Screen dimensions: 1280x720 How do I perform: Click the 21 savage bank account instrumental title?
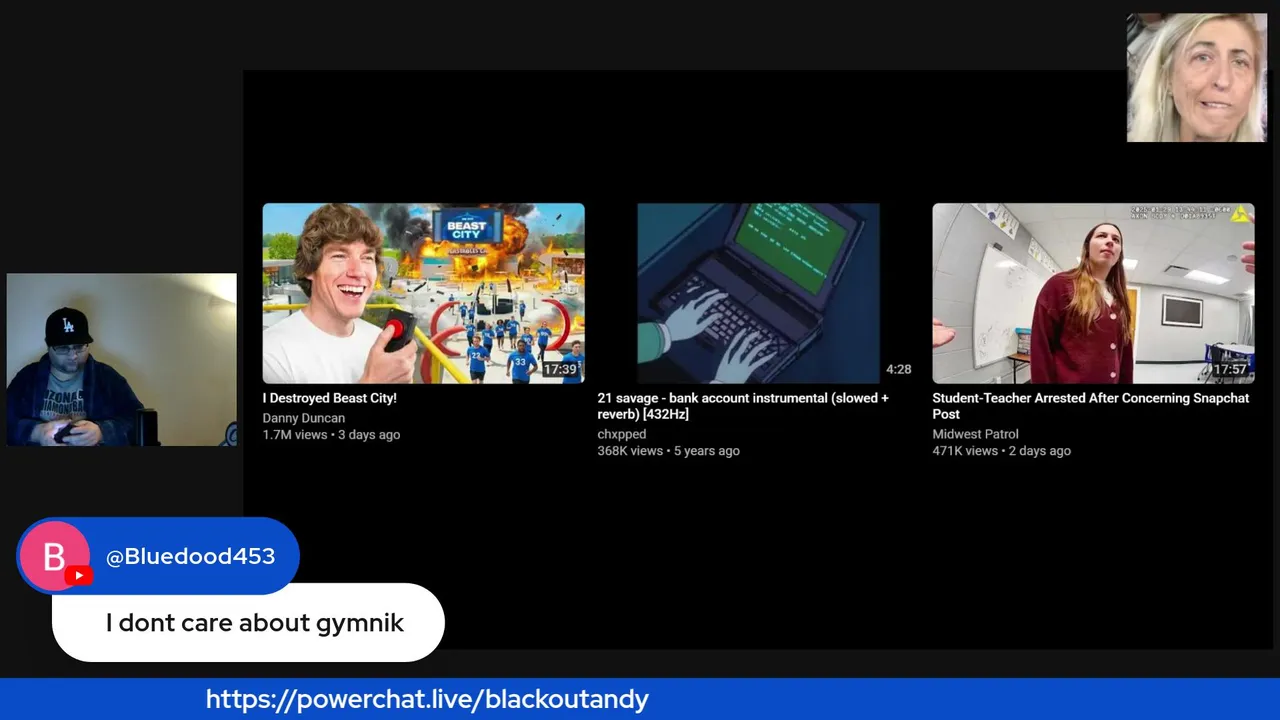743,406
